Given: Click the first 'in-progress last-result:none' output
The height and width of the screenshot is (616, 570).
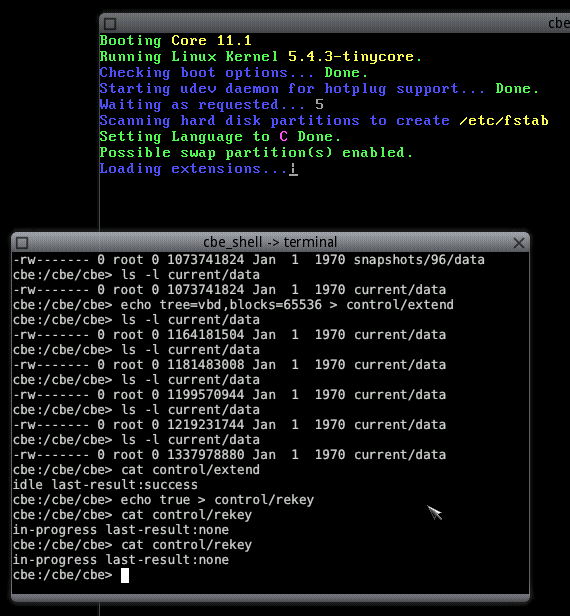Looking at the screenshot, I should tap(121, 530).
